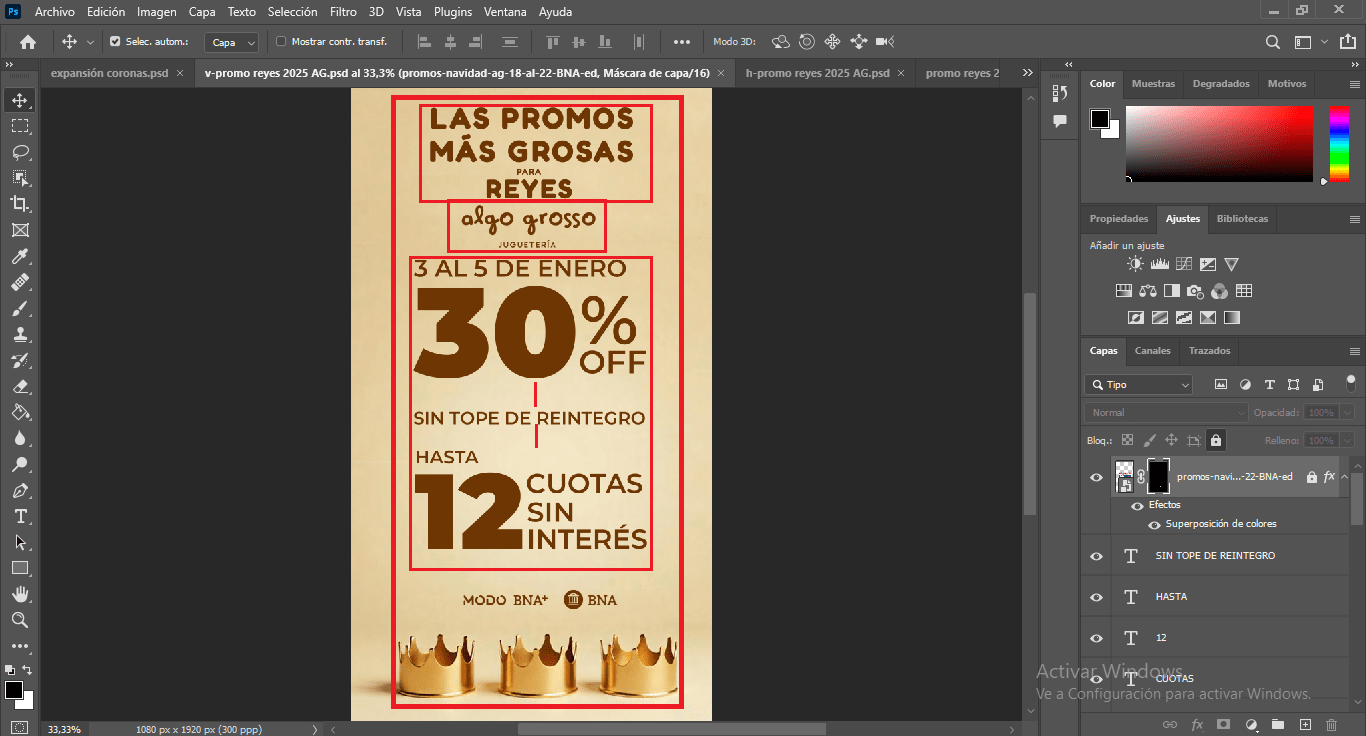Select the Path Selection tool
This screenshot has height=736, width=1366.
click(20, 543)
